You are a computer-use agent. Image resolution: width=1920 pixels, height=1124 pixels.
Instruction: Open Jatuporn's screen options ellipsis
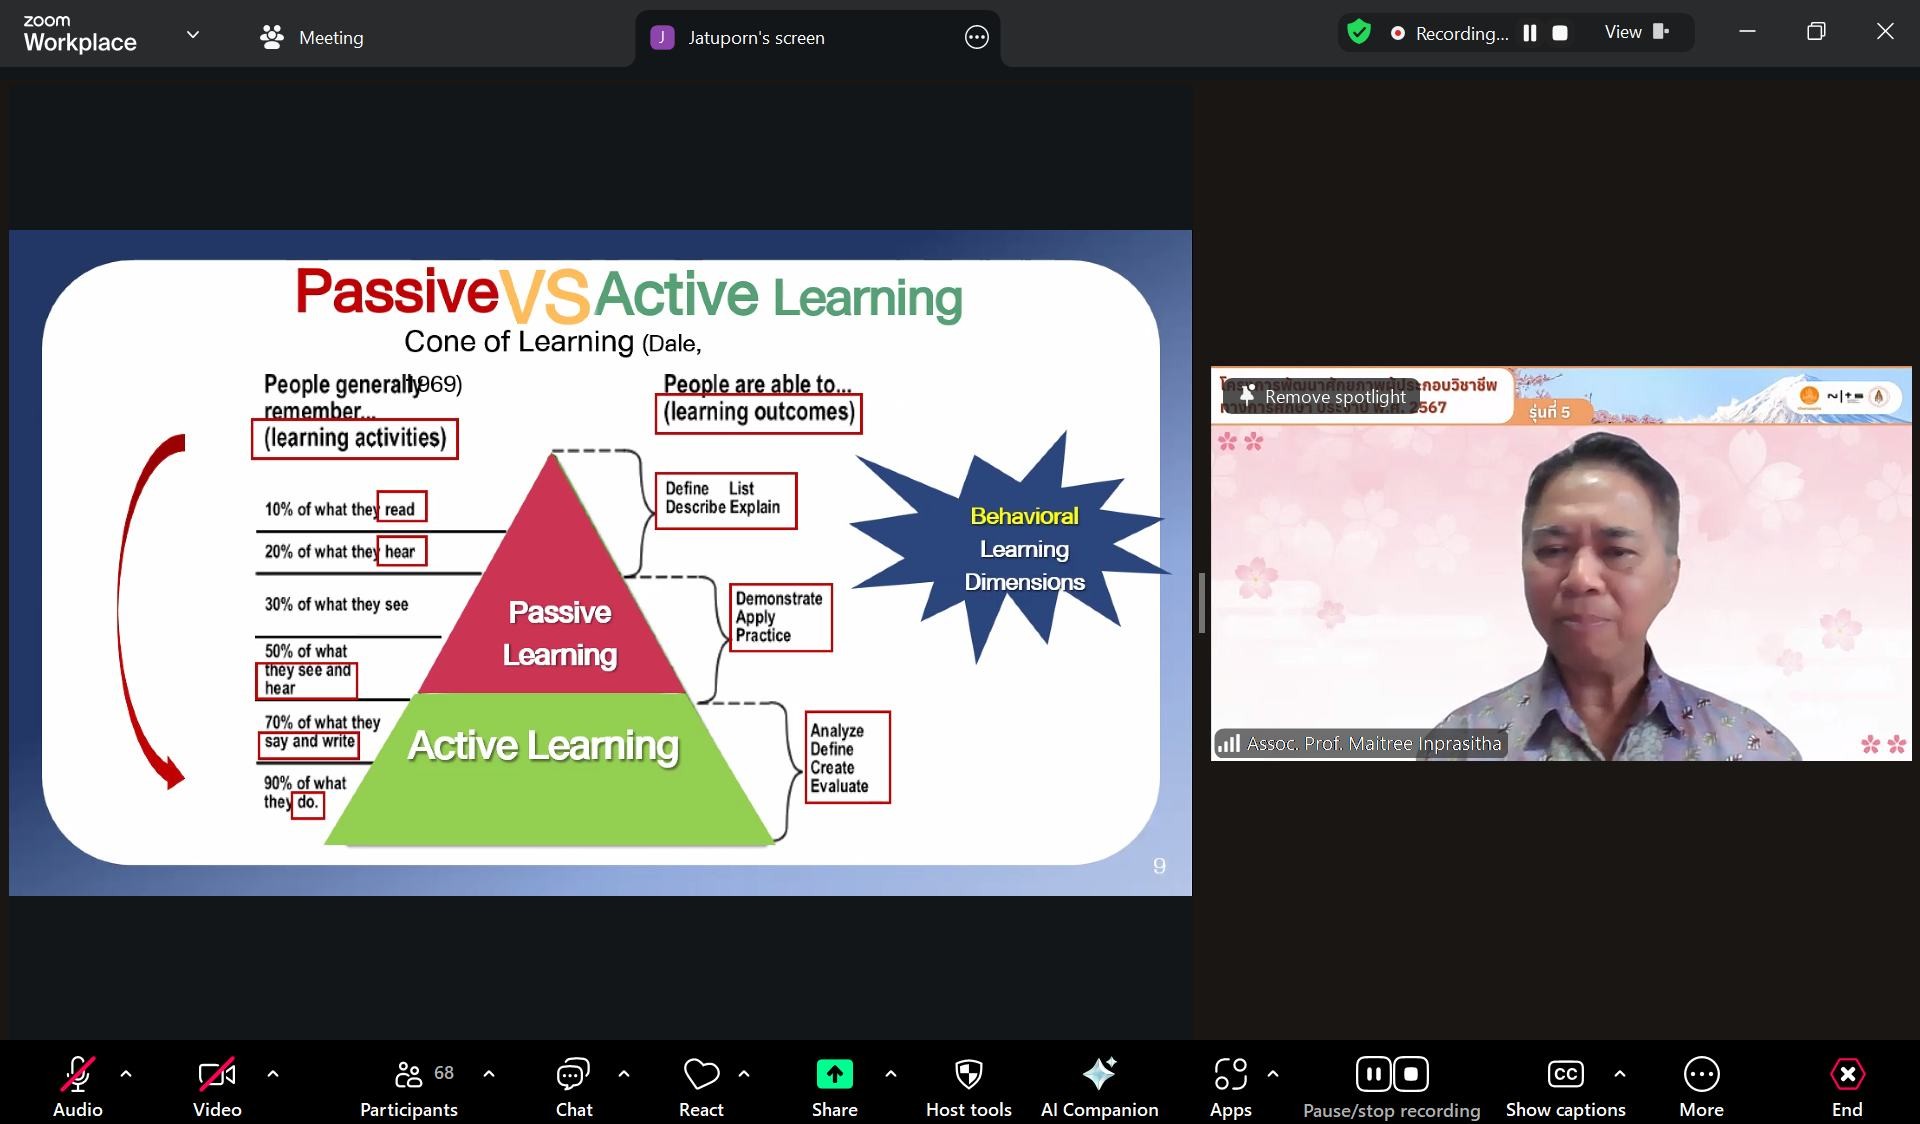pyautogui.click(x=976, y=38)
